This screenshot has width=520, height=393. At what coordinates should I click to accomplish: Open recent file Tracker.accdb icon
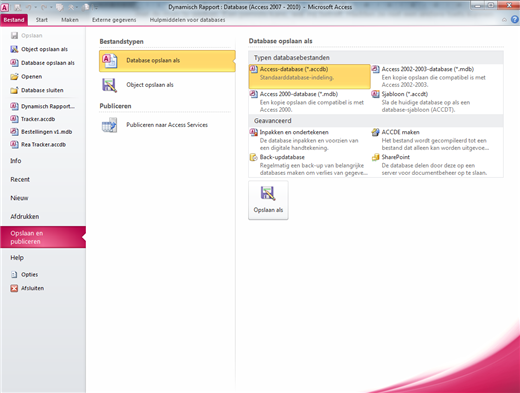click(x=14, y=119)
